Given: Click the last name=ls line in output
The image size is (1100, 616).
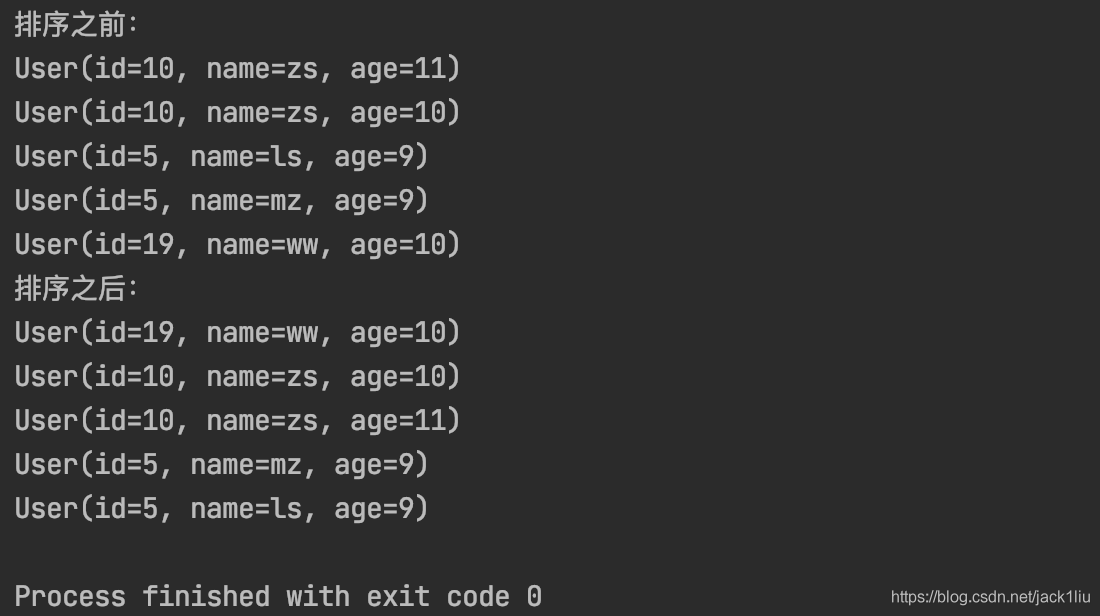Looking at the screenshot, I should 221,509.
